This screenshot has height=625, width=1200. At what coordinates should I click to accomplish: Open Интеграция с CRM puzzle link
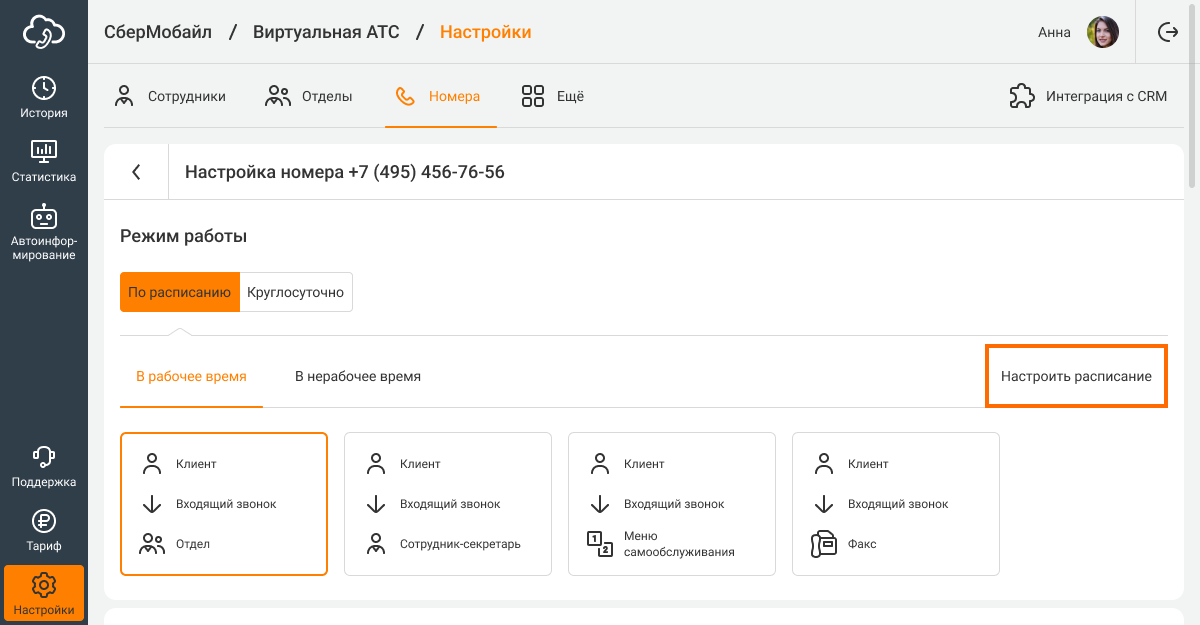1089,97
